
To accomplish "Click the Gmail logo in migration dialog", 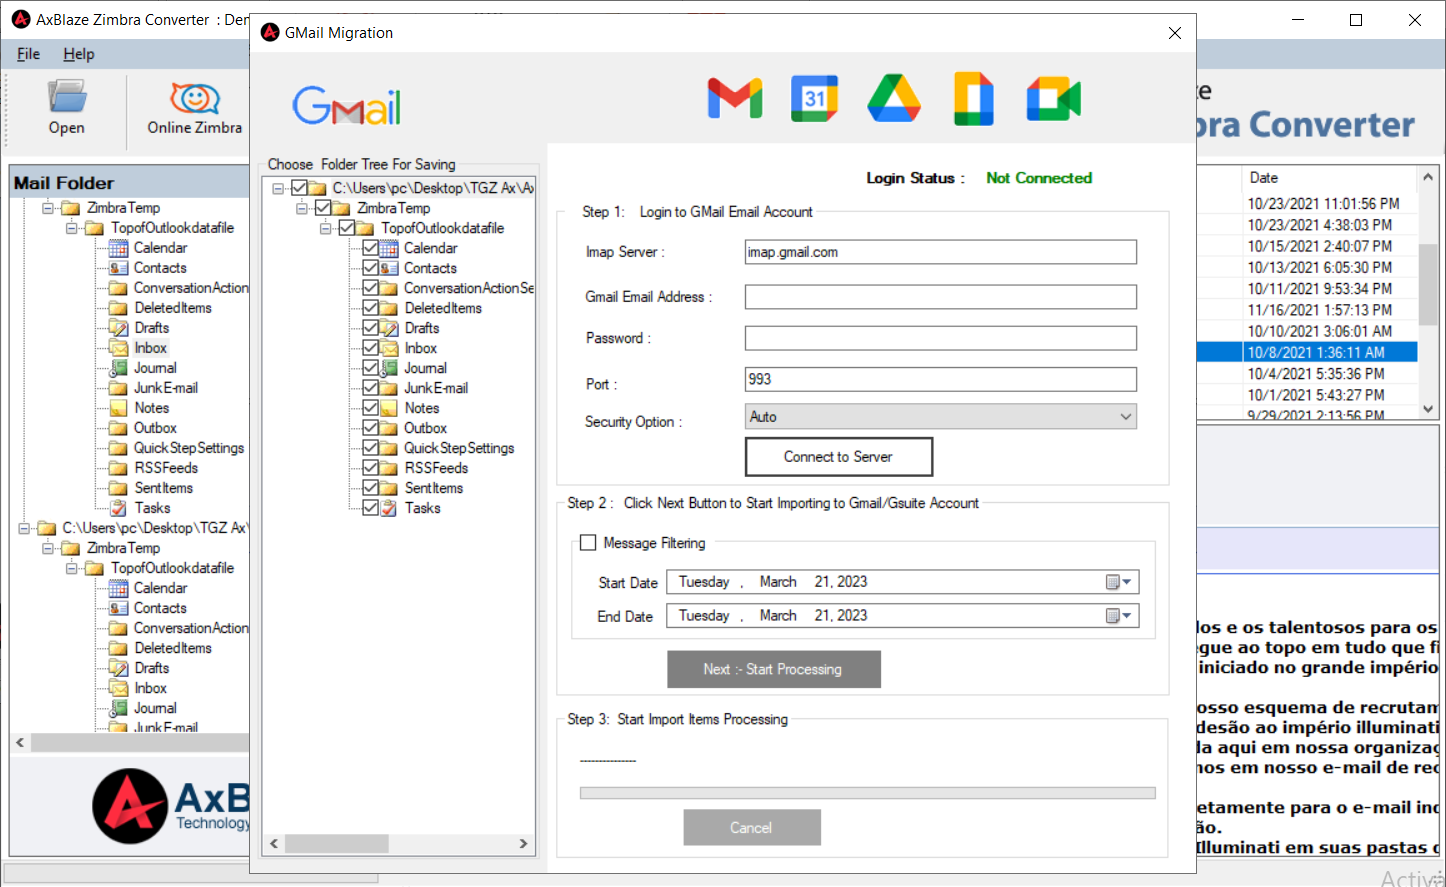I will (346, 106).
